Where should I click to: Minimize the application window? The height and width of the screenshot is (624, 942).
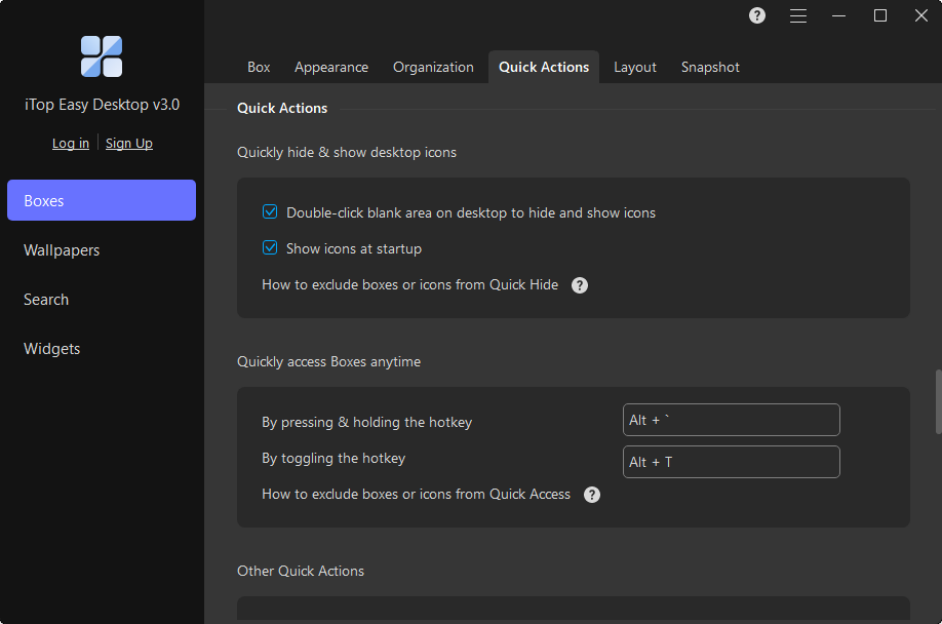point(839,16)
